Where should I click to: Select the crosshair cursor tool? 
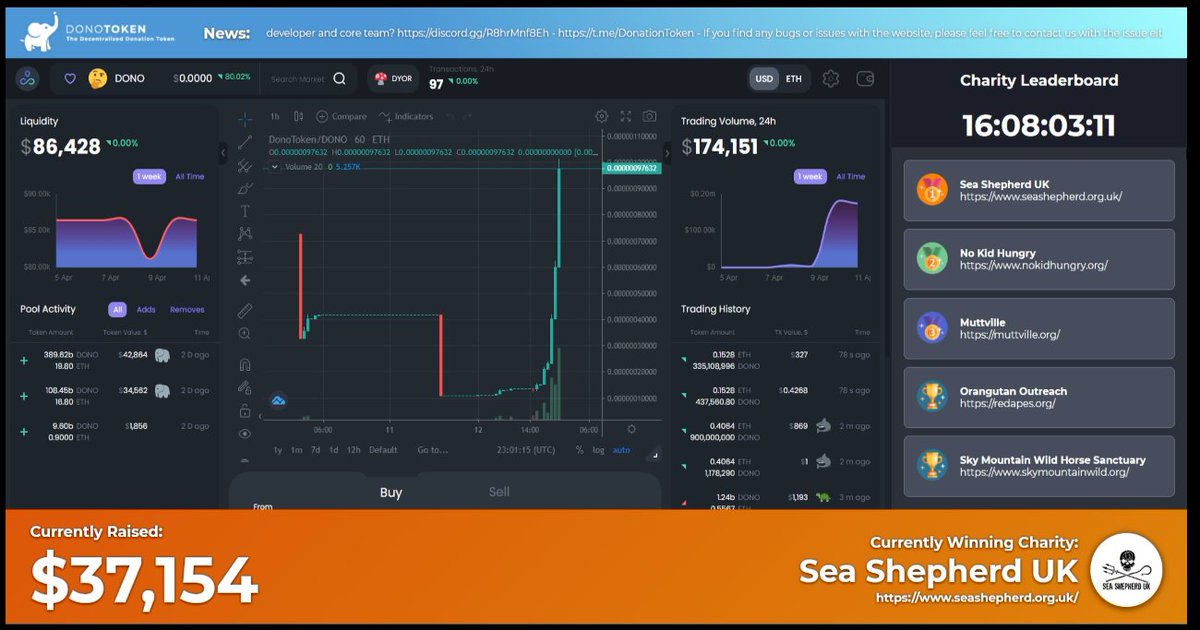tap(245, 118)
